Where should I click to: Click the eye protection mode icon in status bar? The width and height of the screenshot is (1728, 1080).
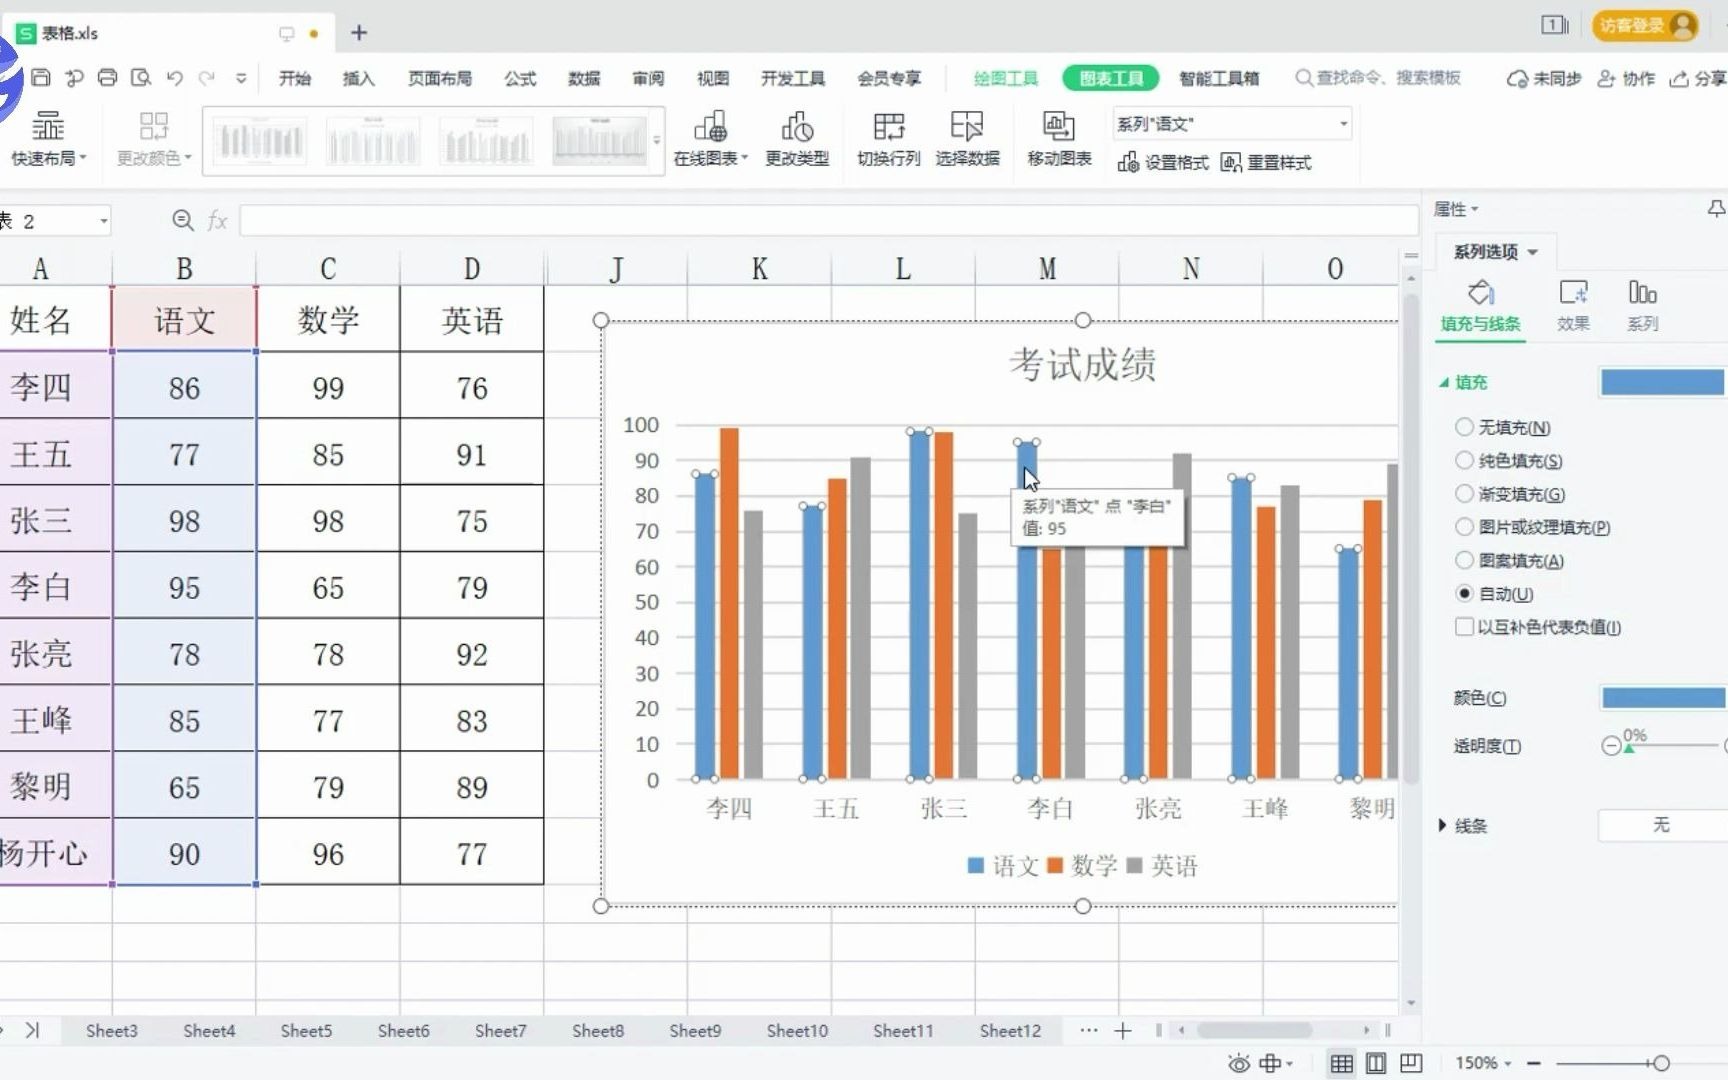(1238, 1062)
